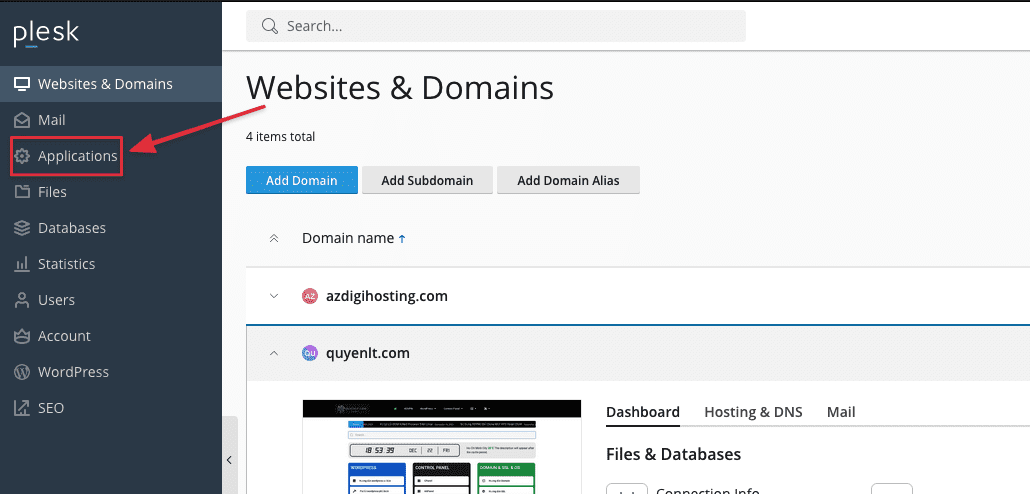The width and height of the screenshot is (1030, 494).
Task: Click the Applications gear icon
Action: coord(21,156)
